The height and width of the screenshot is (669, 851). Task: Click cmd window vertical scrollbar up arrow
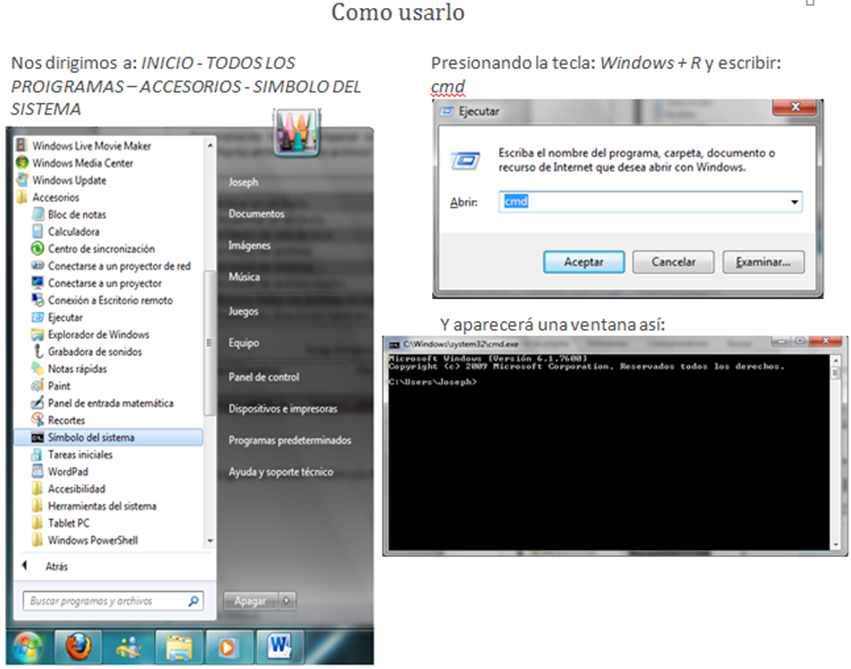(x=836, y=360)
